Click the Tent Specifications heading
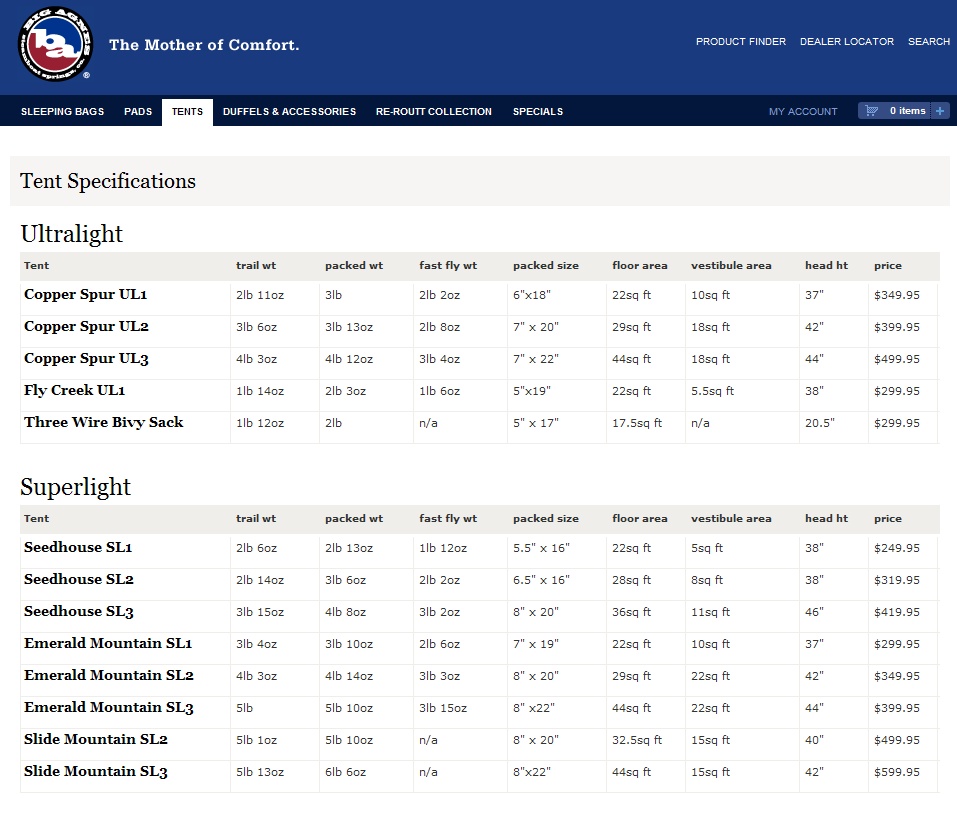The height and width of the screenshot is (817, 957). [108, 181]
